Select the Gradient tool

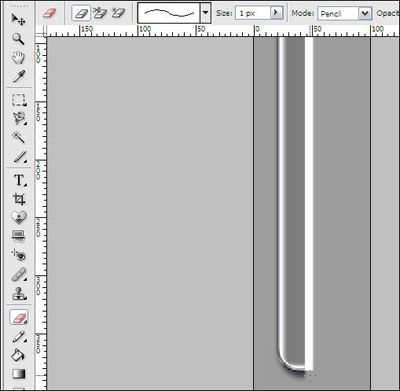pyautogui.click(x=19, y=374)
